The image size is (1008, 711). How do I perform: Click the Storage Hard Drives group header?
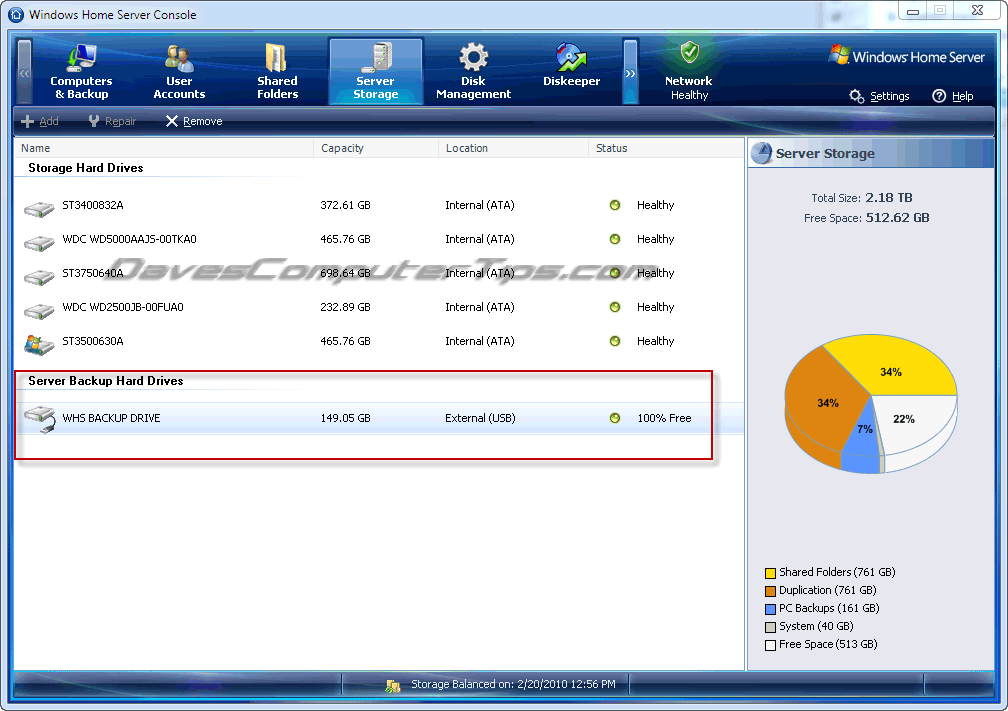[86, 168]
